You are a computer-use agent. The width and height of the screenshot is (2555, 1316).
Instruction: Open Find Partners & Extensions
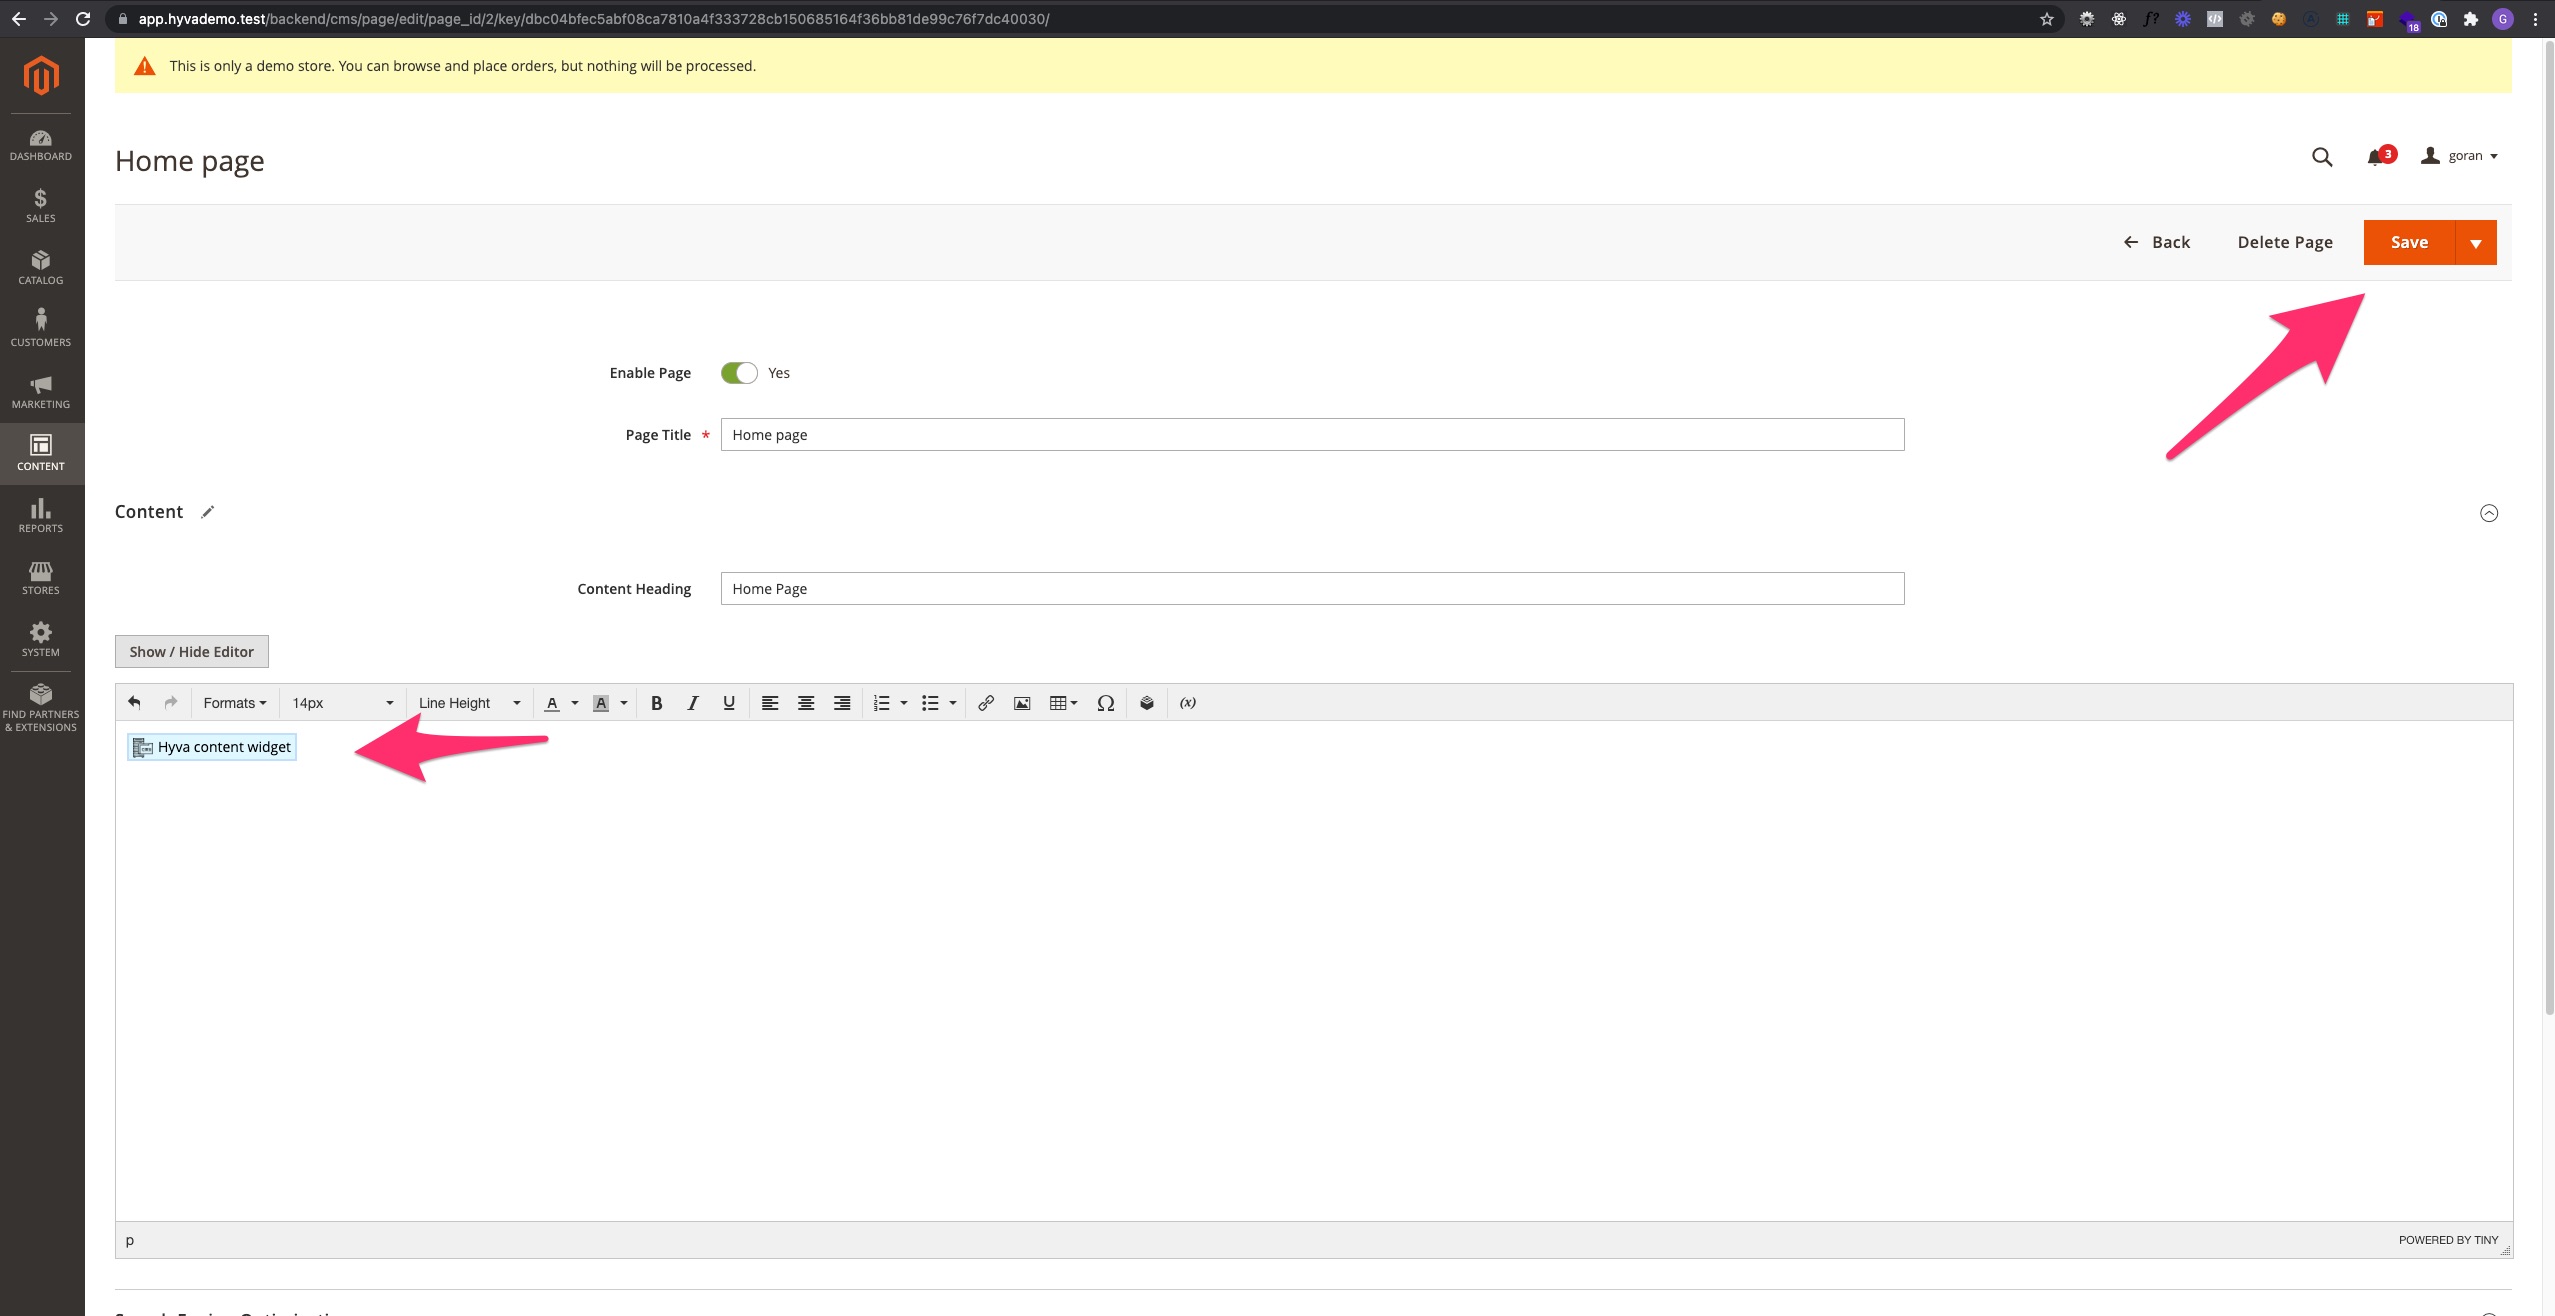(x=41, y=708)
